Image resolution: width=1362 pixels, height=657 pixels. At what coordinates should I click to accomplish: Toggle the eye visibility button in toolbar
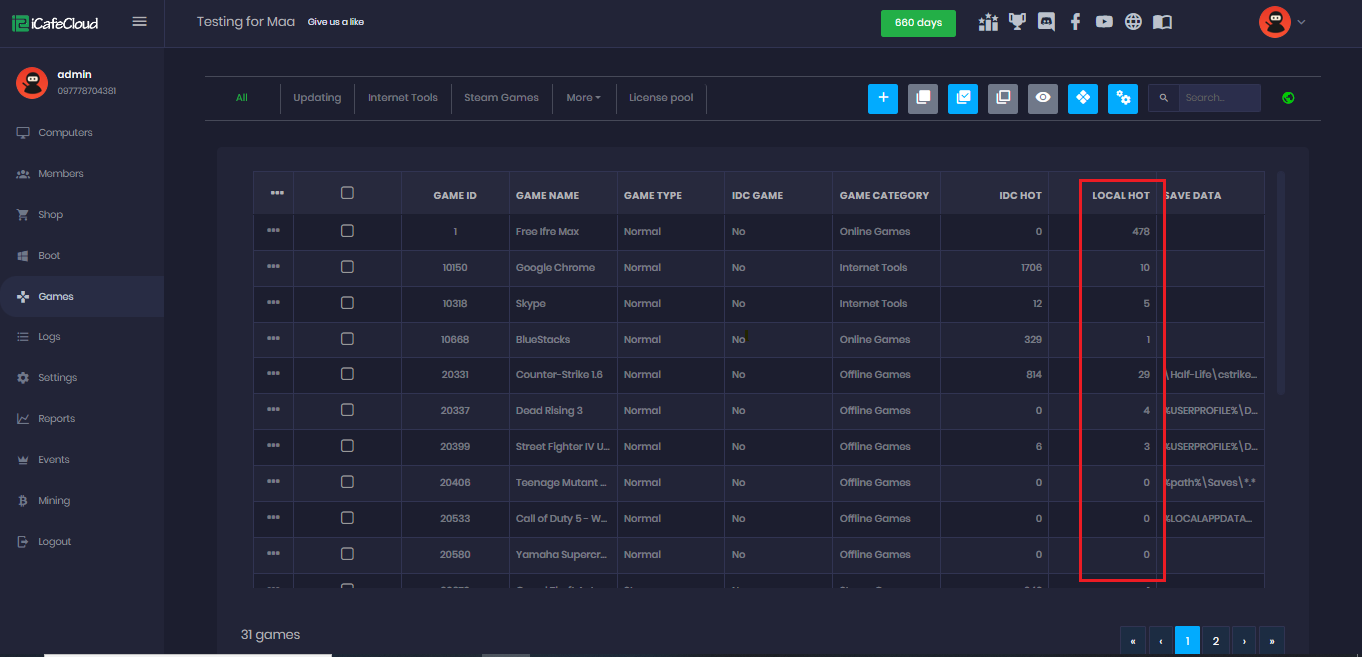1043,98
